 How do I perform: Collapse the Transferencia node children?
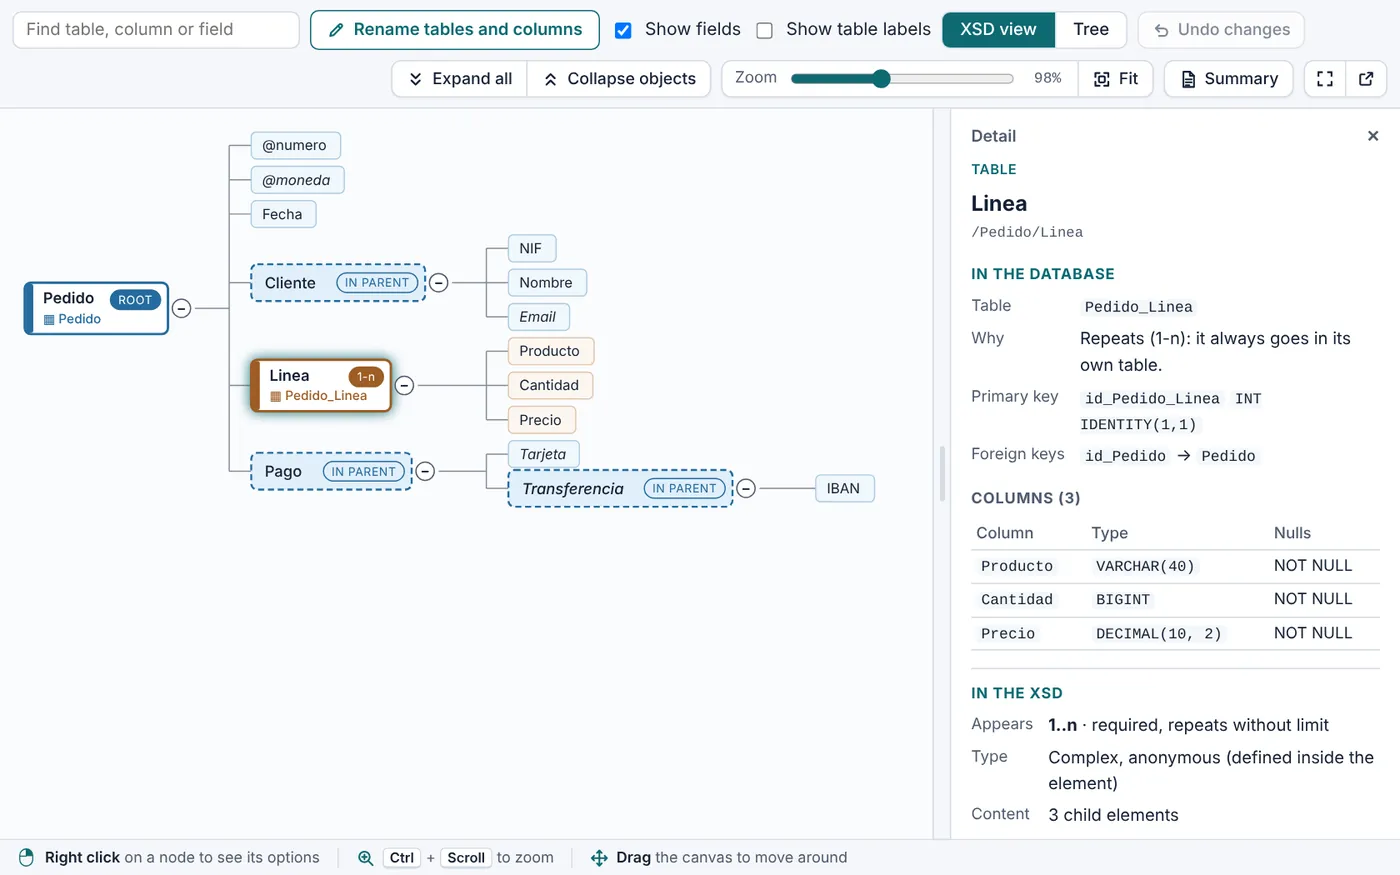tap(746, 489)
